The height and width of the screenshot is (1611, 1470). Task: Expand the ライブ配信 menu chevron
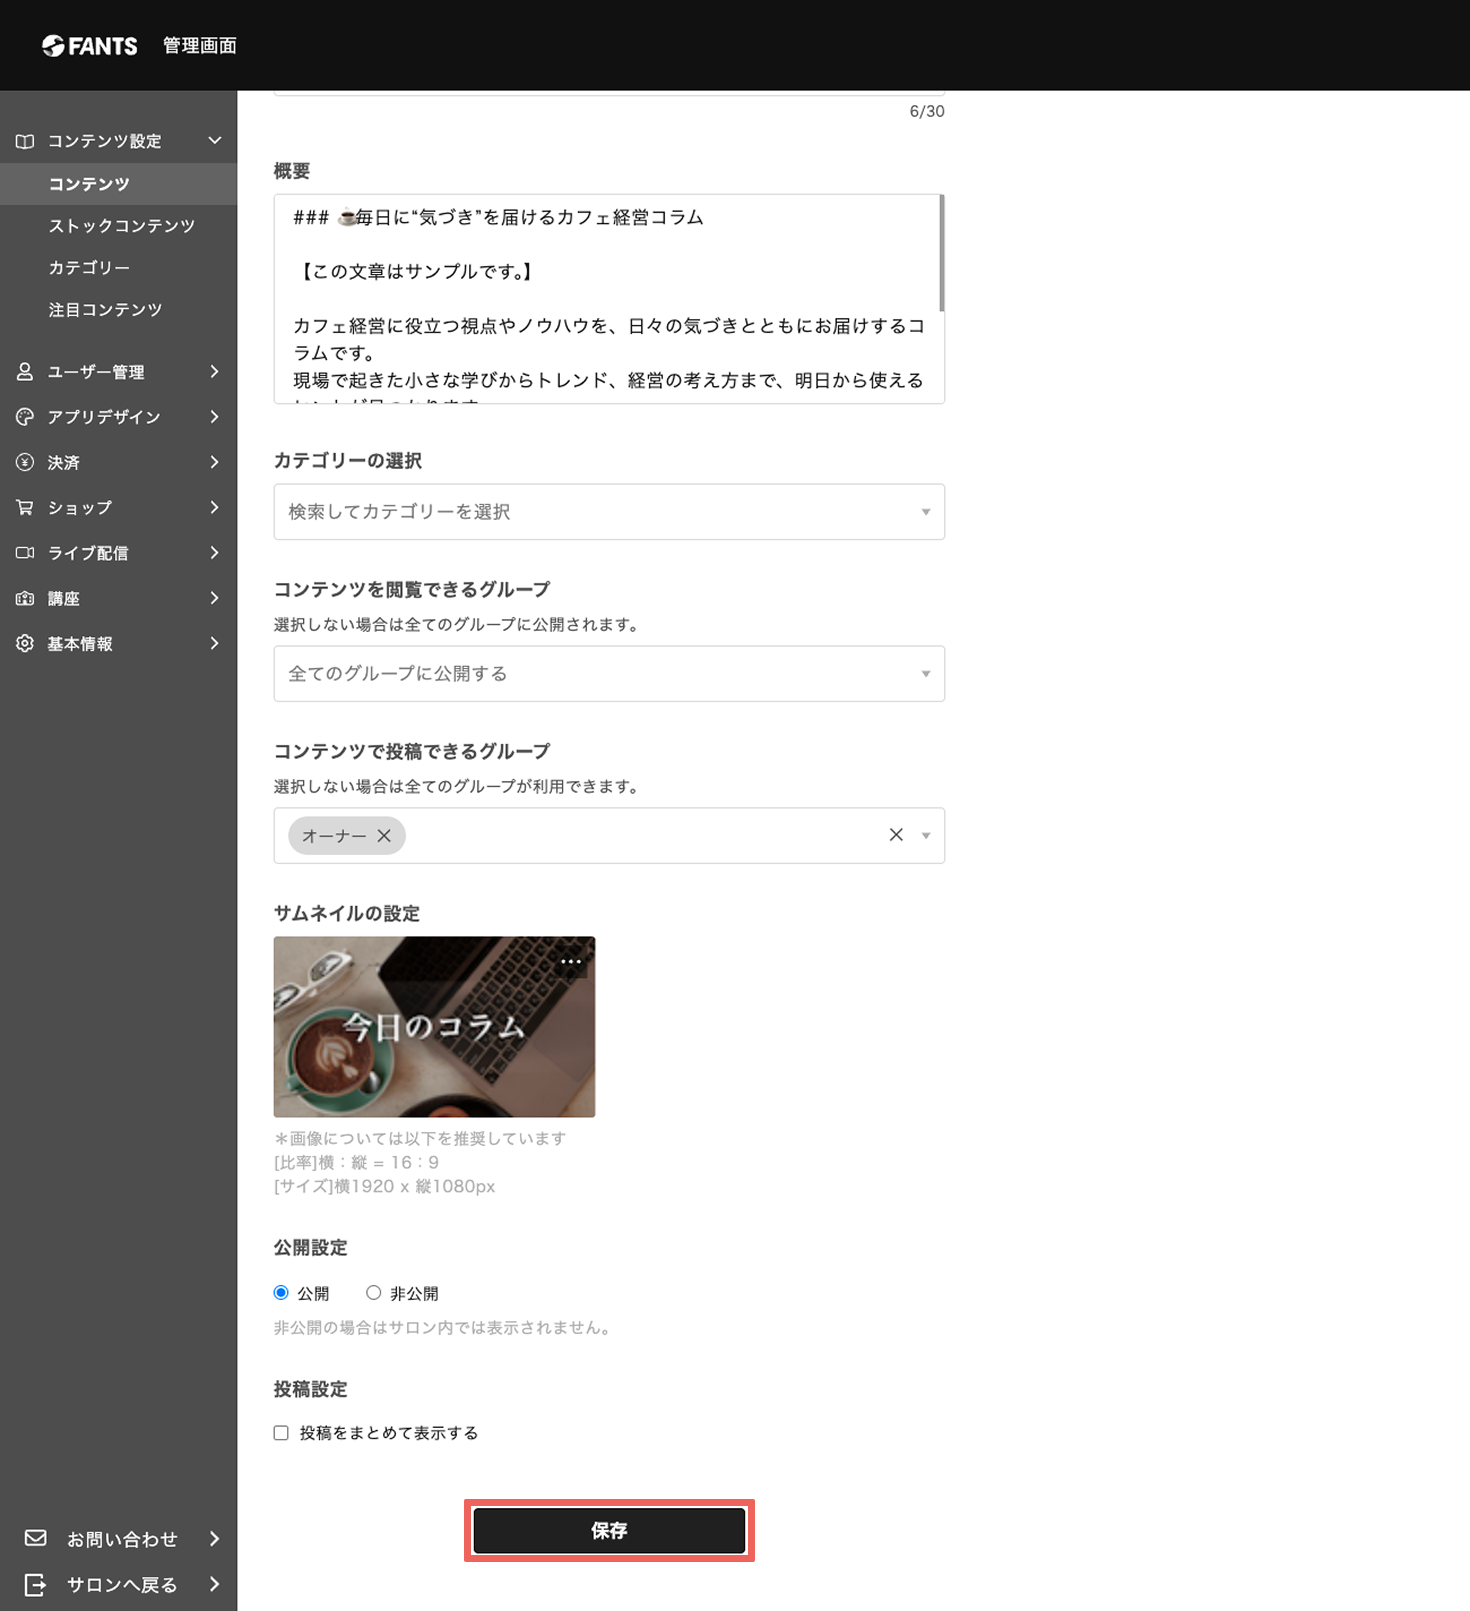click(215, 553)
